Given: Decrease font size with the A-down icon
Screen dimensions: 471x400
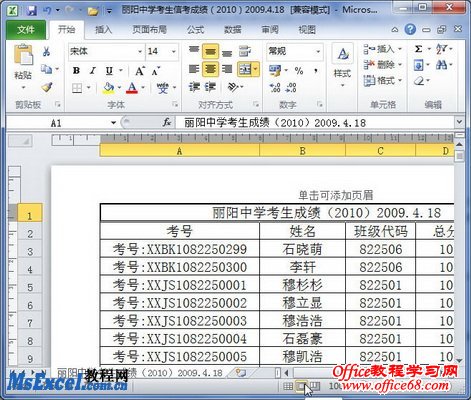Looking at the screenshot, I should point(156,71).
